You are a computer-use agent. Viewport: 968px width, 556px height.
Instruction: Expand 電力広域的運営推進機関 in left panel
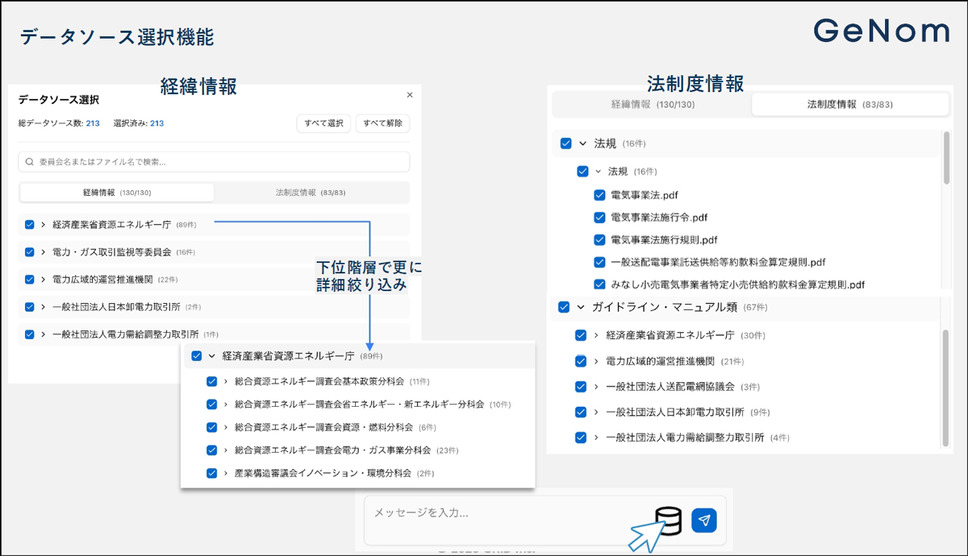[x=43, y=279]
